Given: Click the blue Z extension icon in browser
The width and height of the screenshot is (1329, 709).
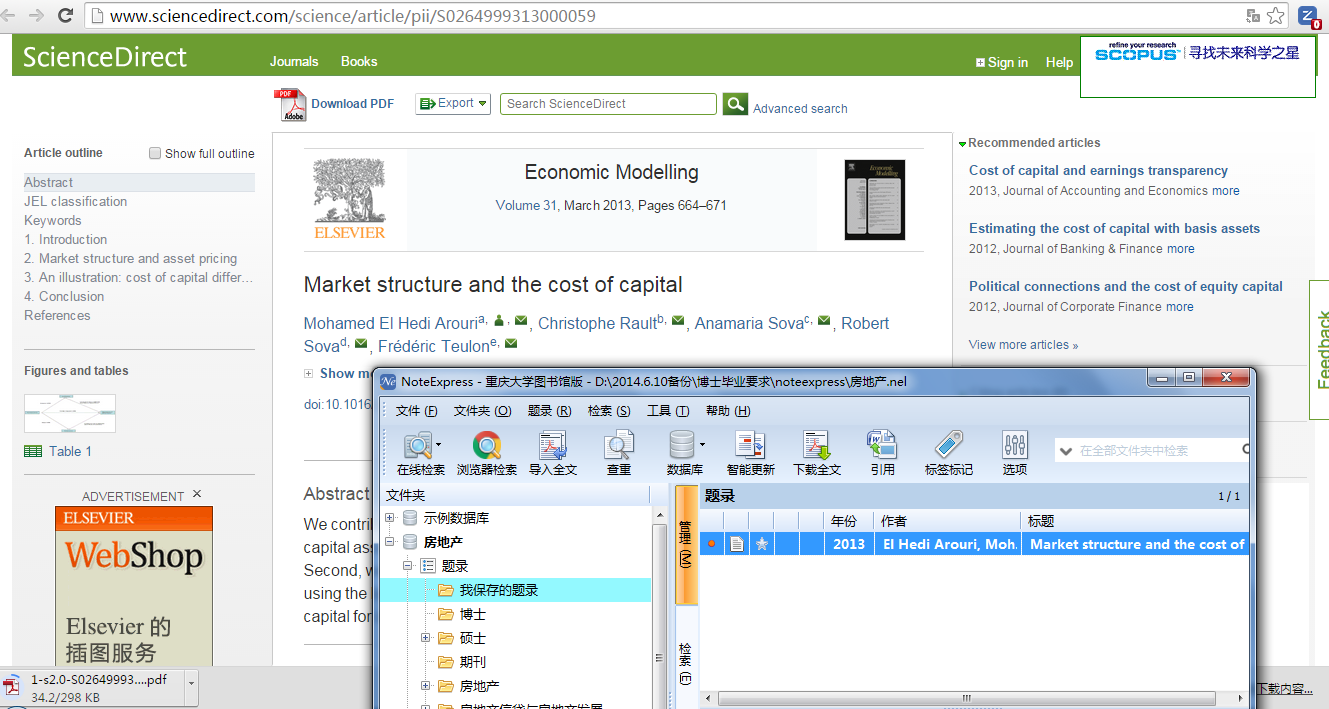Looking at the screenshot, I should [1308, 16].
